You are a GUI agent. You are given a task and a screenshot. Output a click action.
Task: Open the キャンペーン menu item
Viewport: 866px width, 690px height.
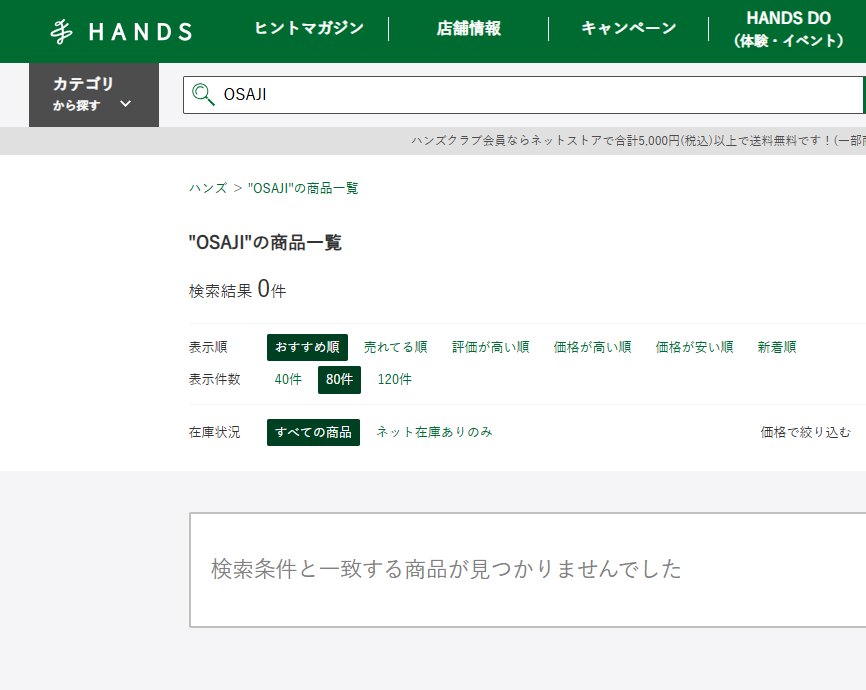click(629, 28)
